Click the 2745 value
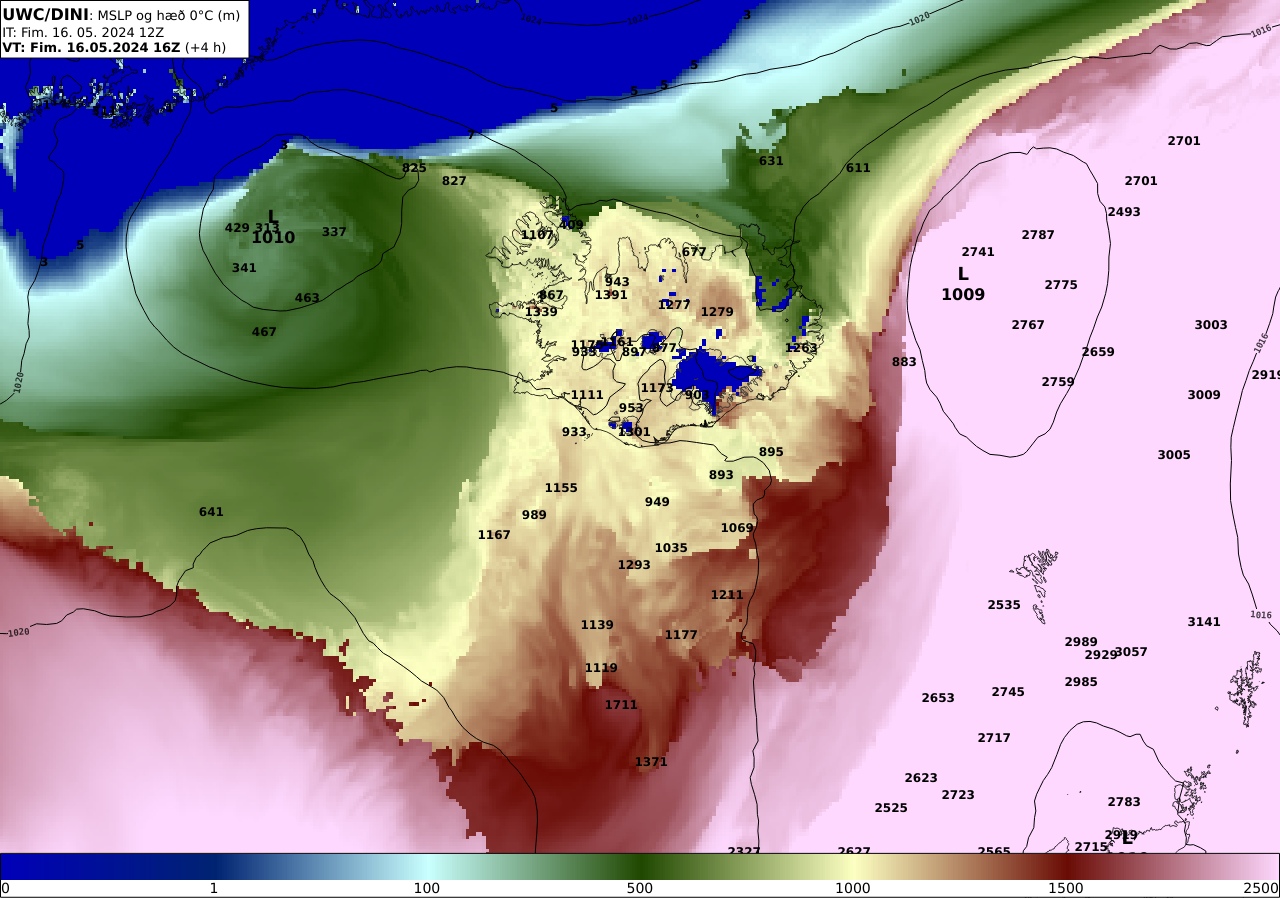 pyautogui.click(x=1008, y=692)
